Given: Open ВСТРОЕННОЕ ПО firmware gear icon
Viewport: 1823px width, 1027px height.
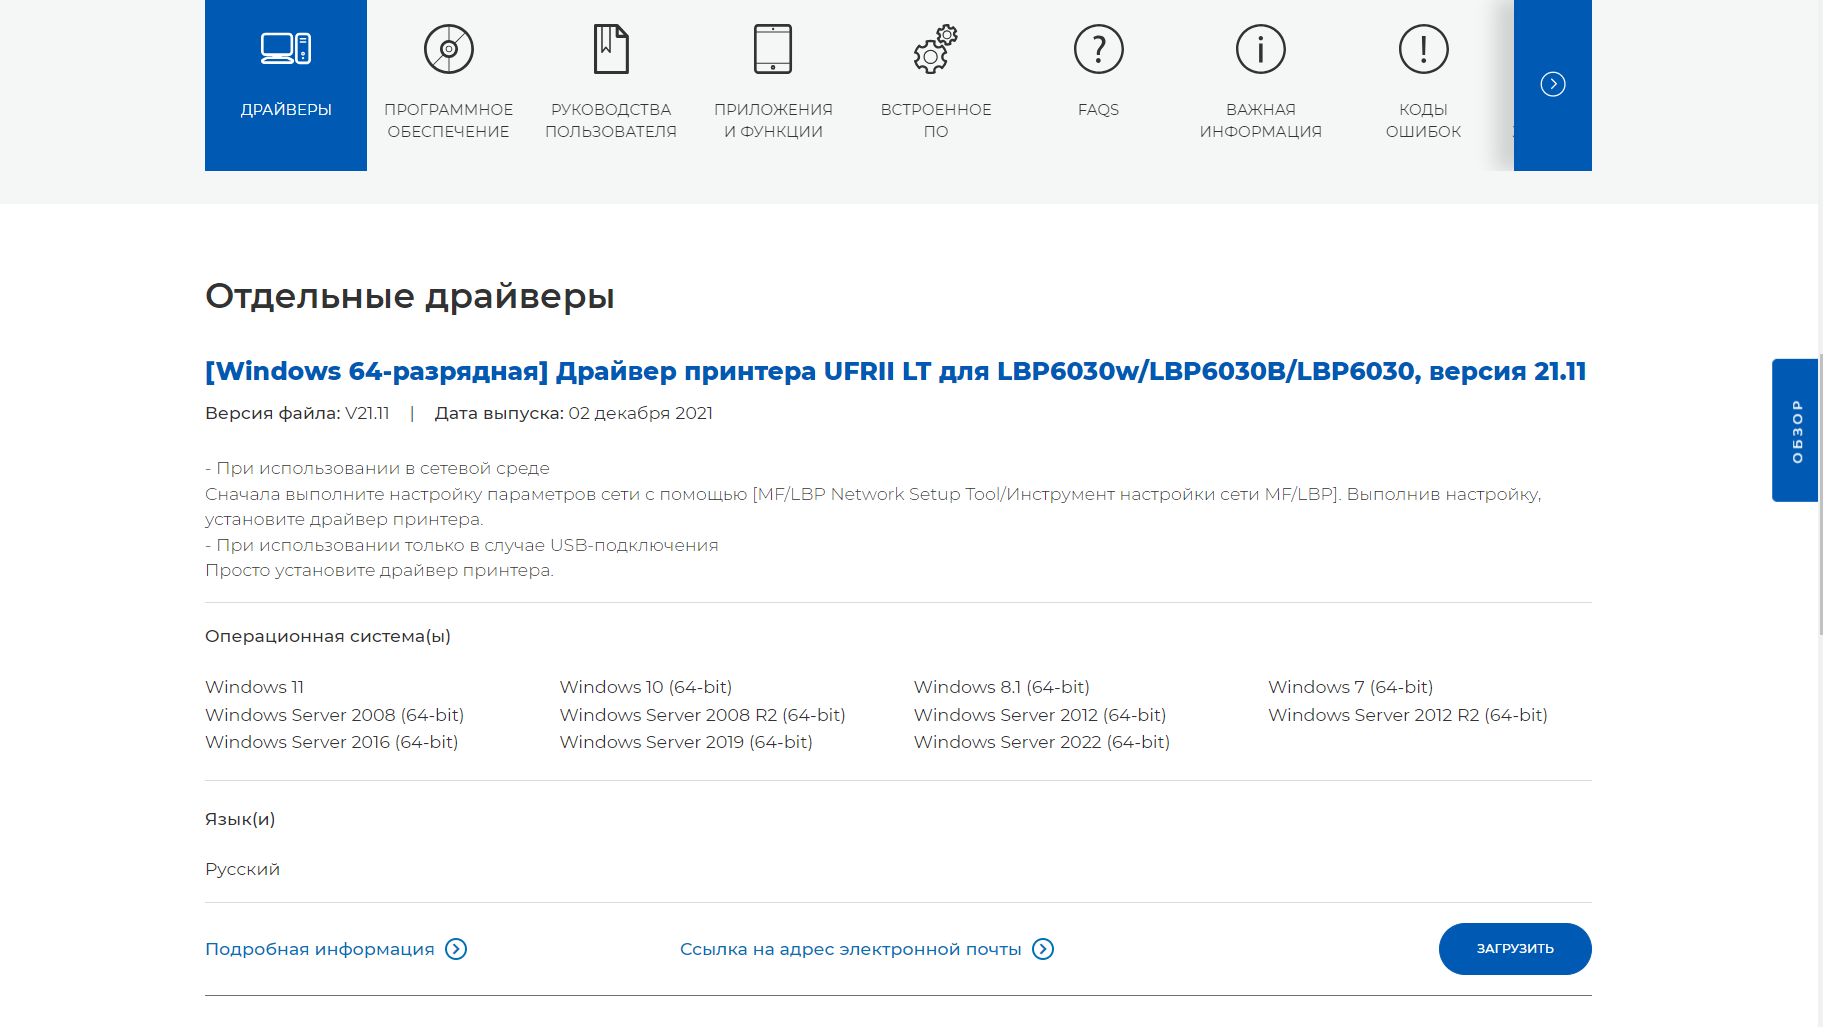Looking at the screenshot, I should pyautogui.click(x=935, y=48).
